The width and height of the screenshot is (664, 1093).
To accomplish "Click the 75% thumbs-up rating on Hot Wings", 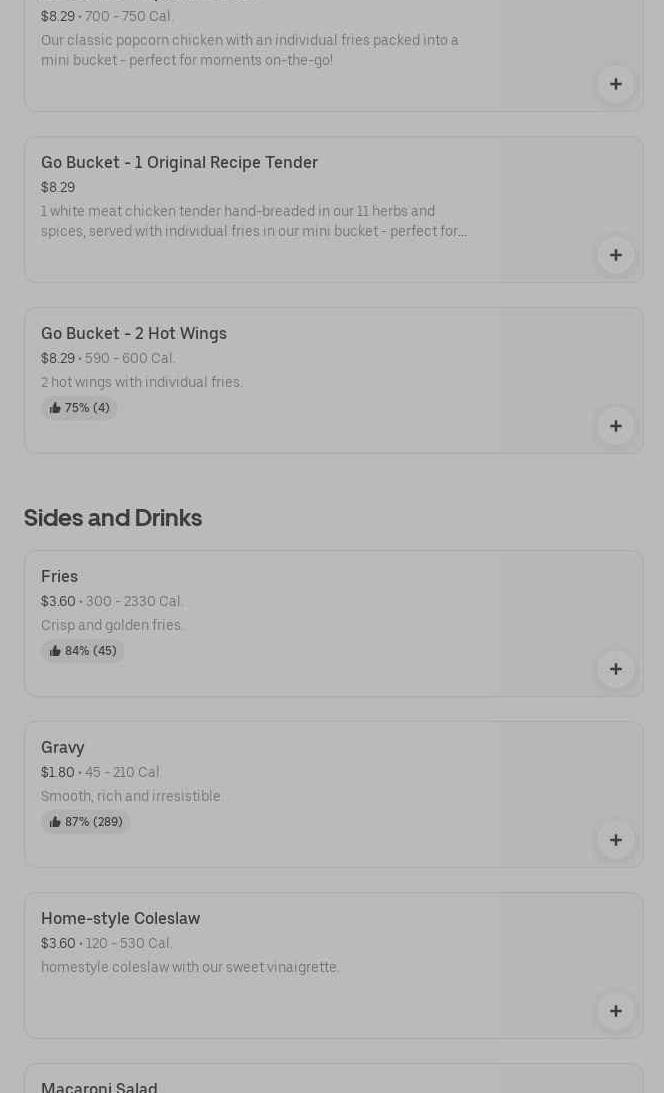I will [x=80, y=408].
